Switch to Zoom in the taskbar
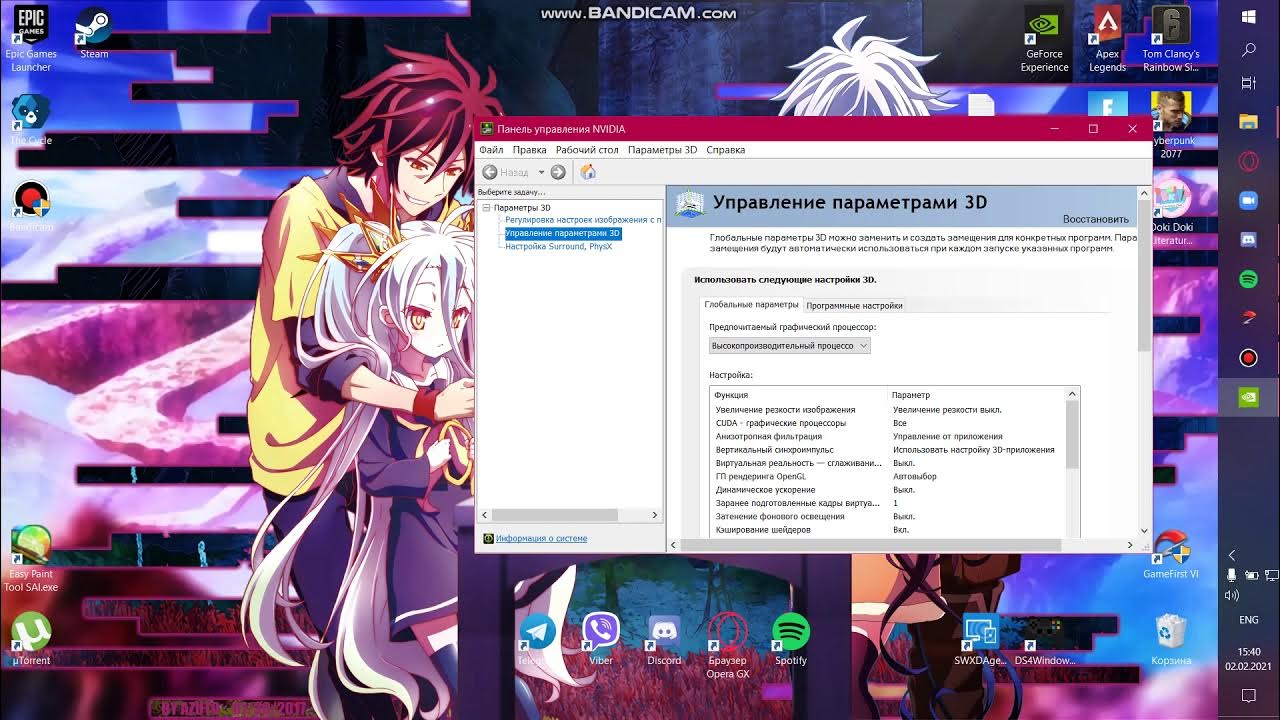This screenshot has height=720, width=1280. pyautogui.click(x=1248, y=200)
